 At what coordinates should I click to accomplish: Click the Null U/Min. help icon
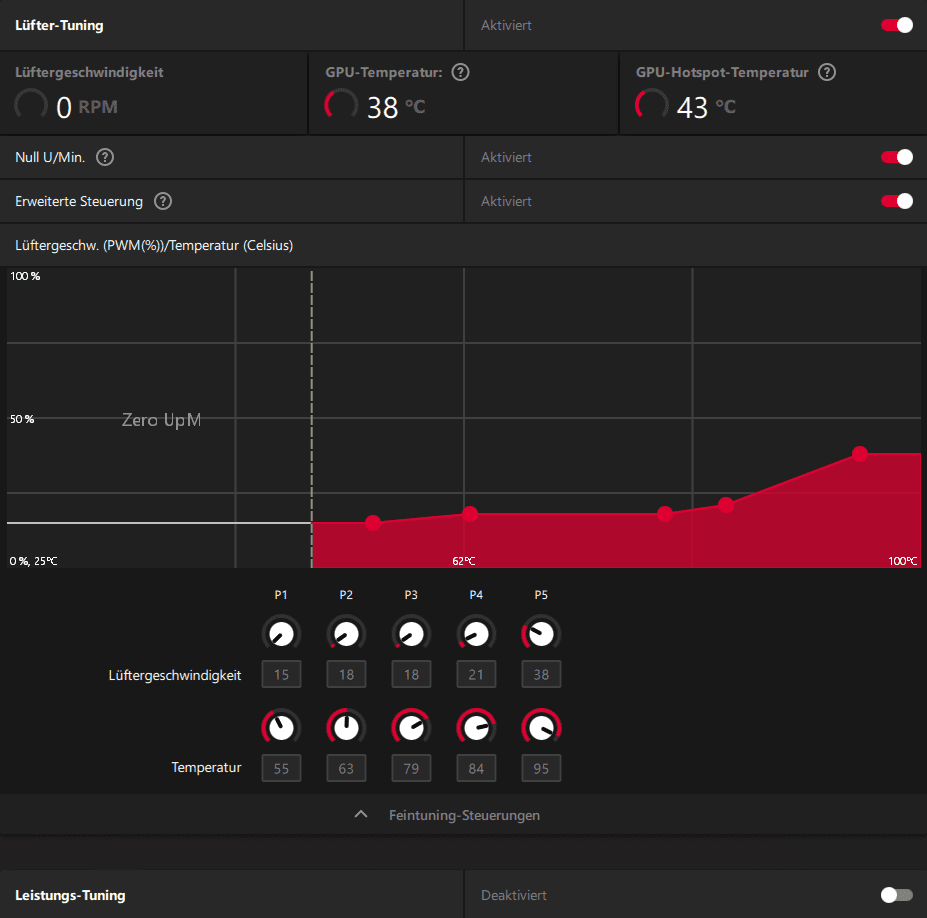(105, 157)
